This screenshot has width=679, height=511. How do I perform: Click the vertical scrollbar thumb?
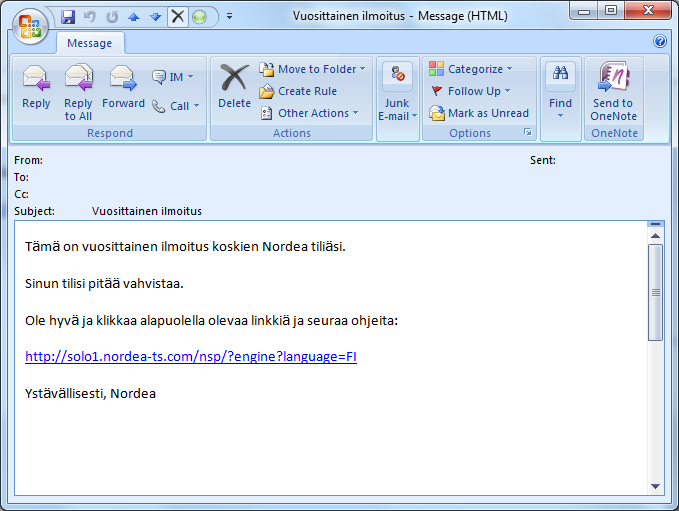(x=656, y=292)
